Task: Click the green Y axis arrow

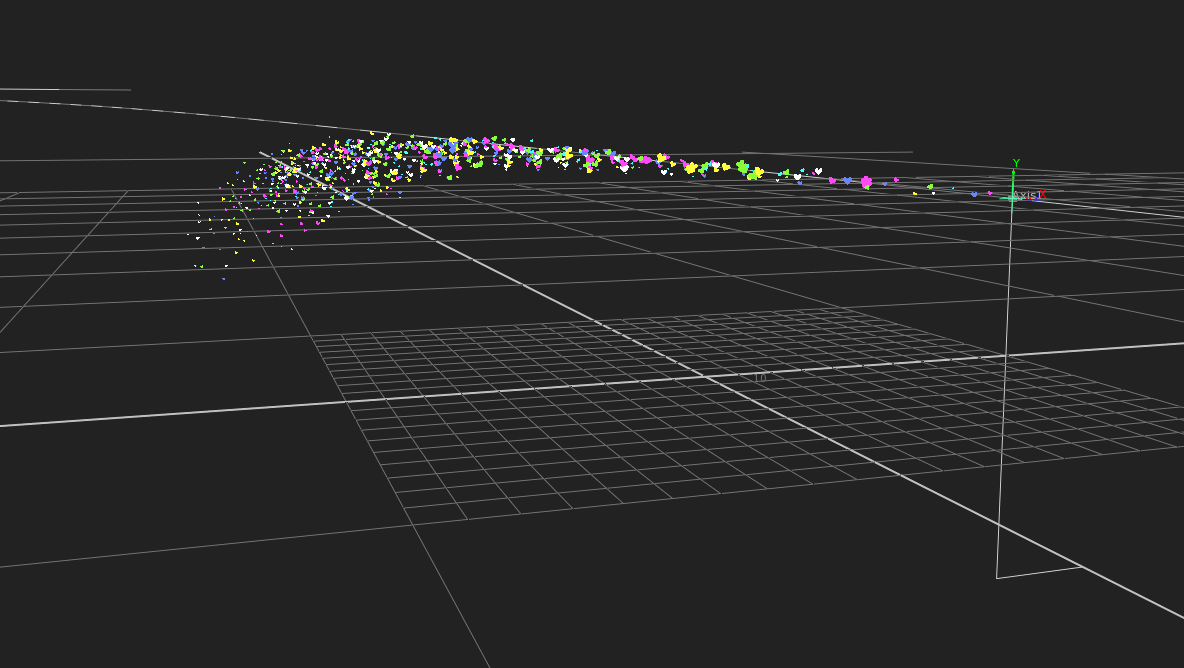Action: click(1013, 183)
